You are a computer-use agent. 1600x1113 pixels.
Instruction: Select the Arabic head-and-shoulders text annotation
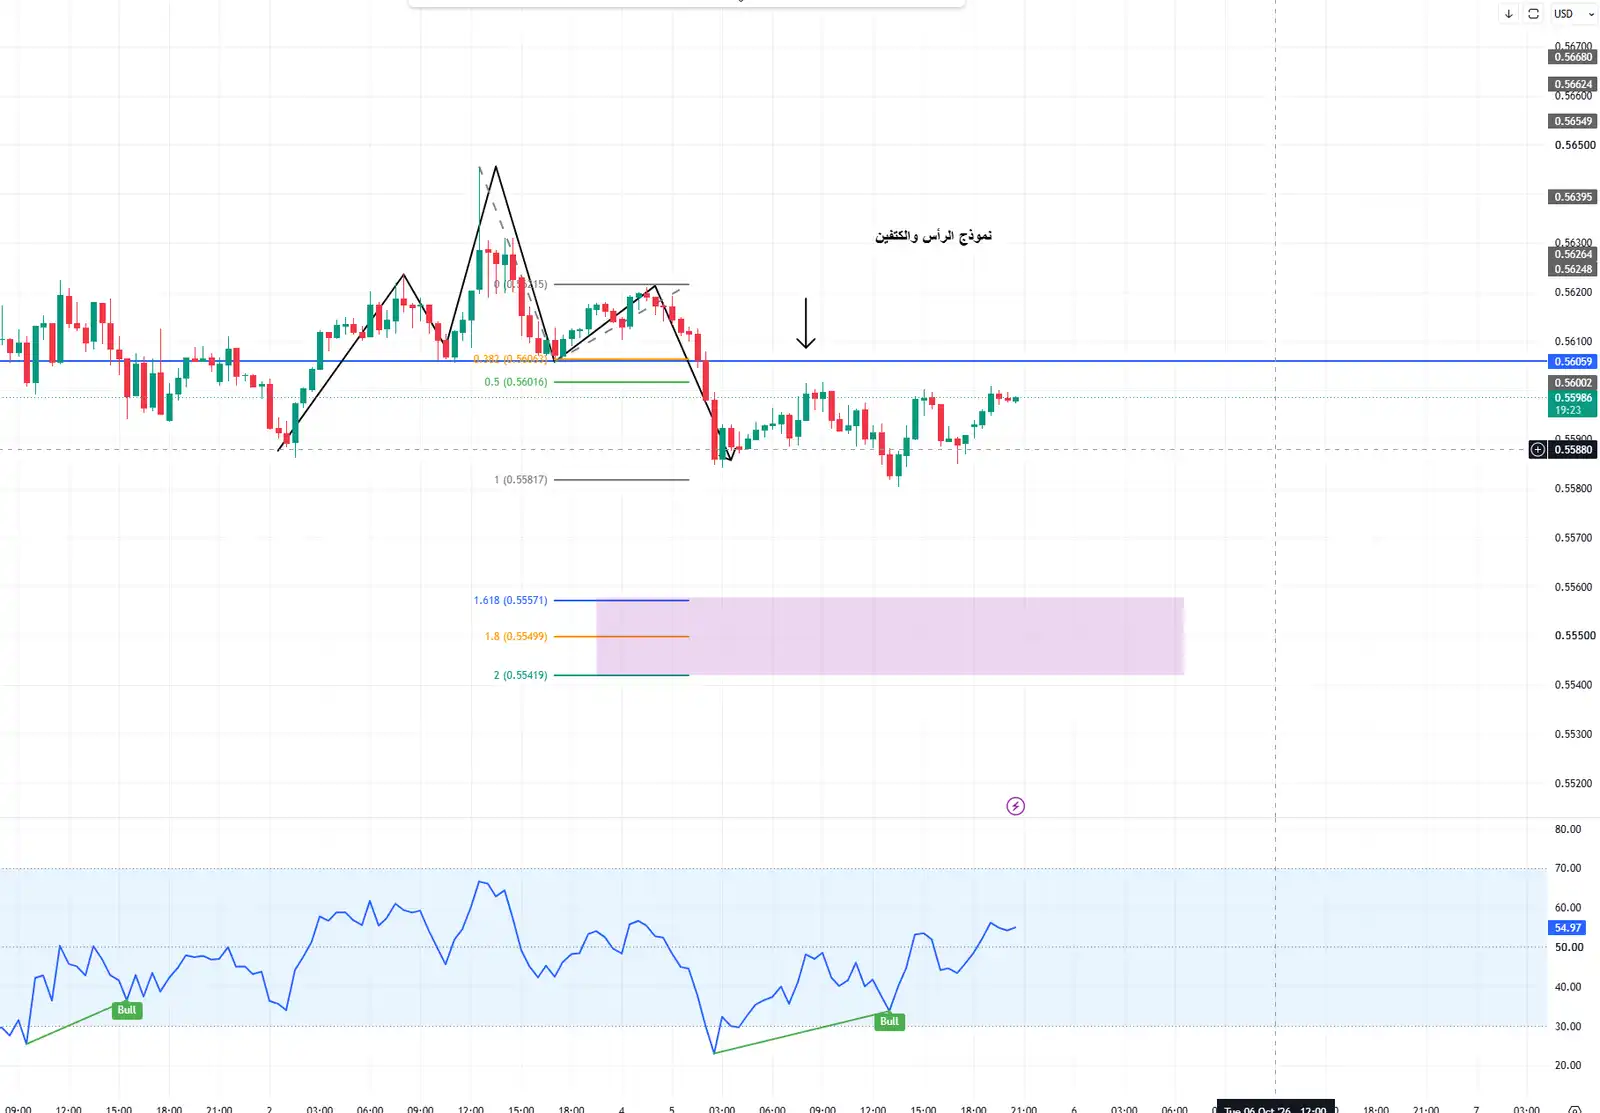point(934,236)
